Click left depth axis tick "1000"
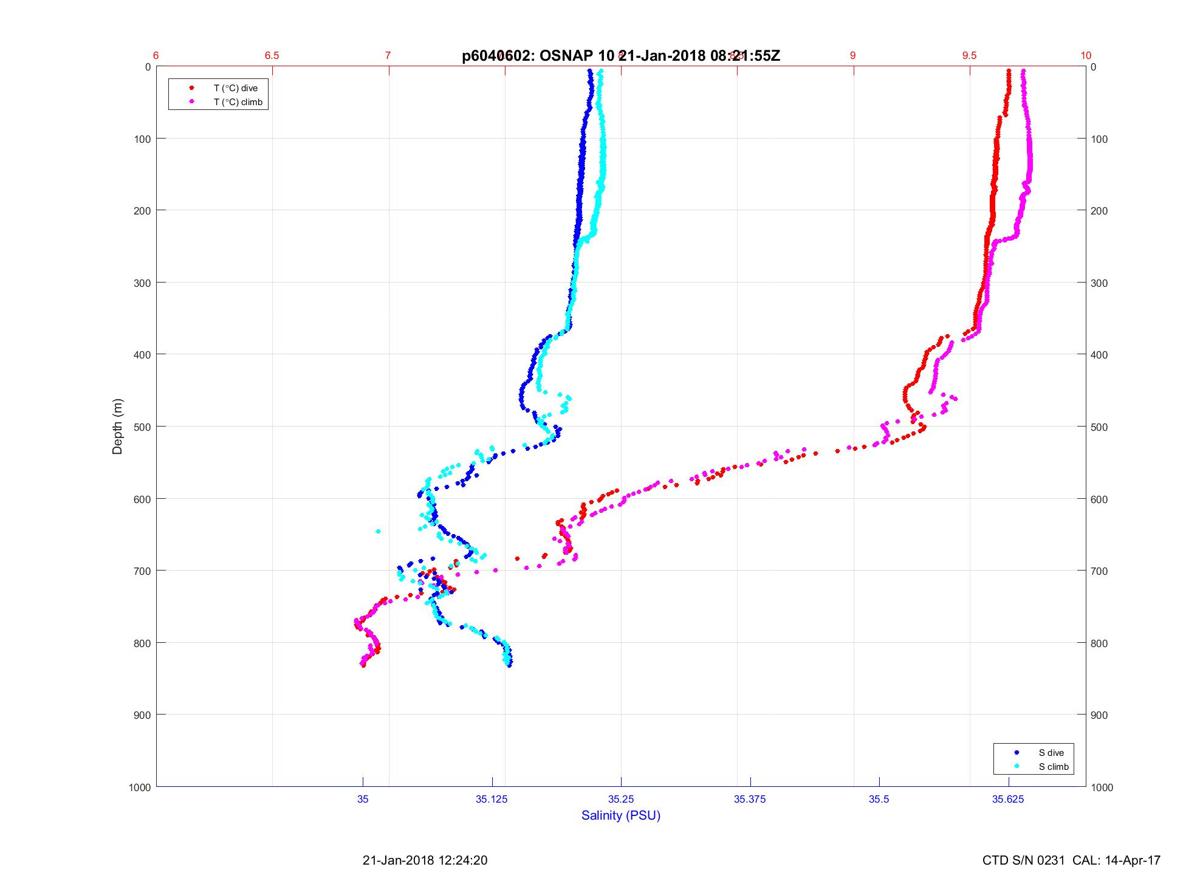The image size is (1200, 885). tap(138, 787)
